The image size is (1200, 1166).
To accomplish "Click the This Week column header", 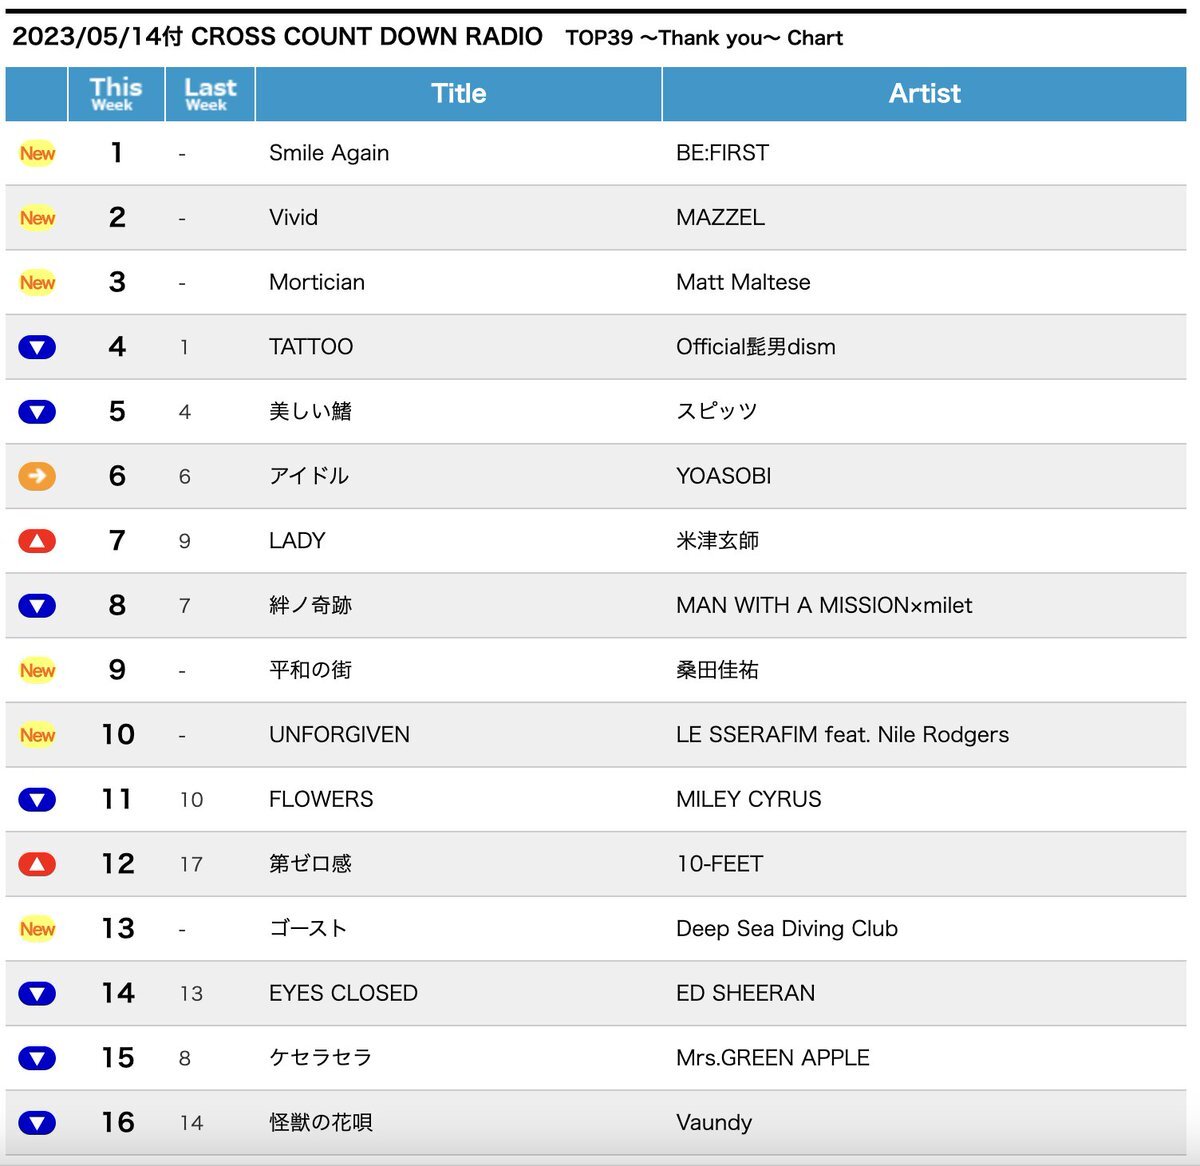I will [x=116, y=94].
